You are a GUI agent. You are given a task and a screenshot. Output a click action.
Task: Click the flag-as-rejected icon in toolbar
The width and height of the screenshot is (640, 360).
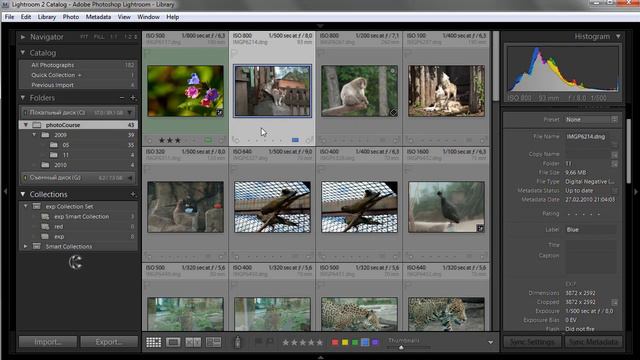click(270, 341)
